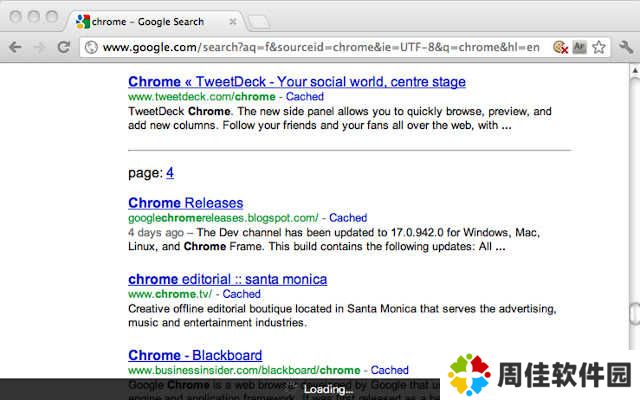Open a new tab
The image size is (640, 400).
(259, 22)
